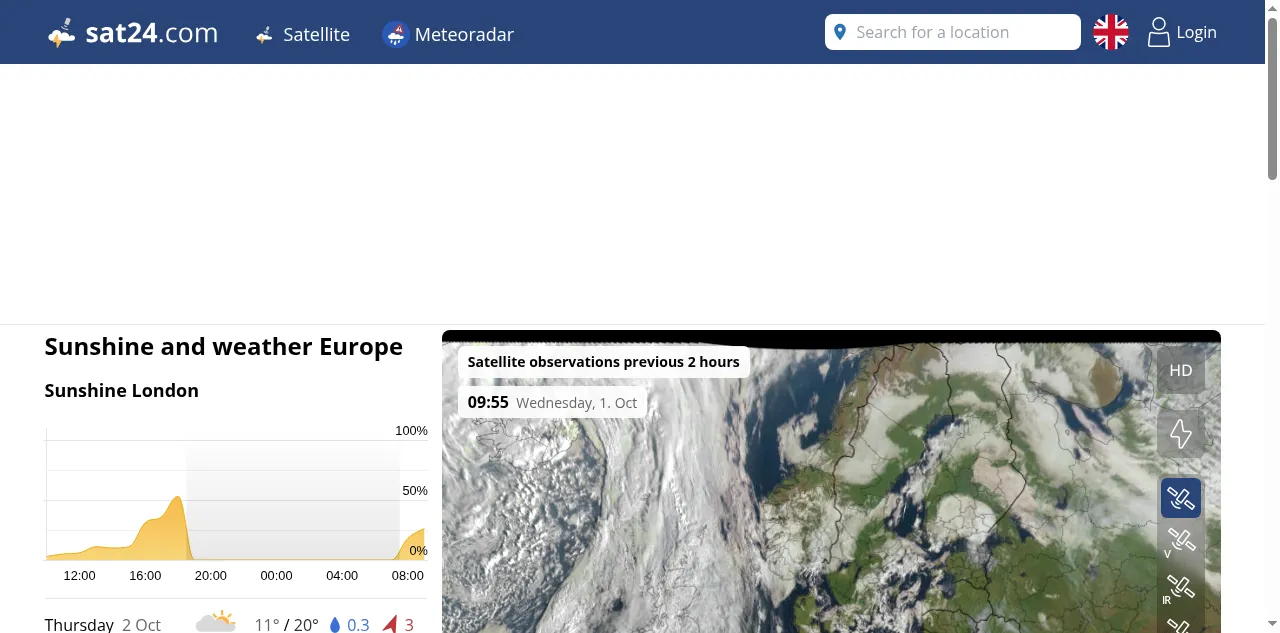Click the sunshine percentage chart

click(236, 503)
